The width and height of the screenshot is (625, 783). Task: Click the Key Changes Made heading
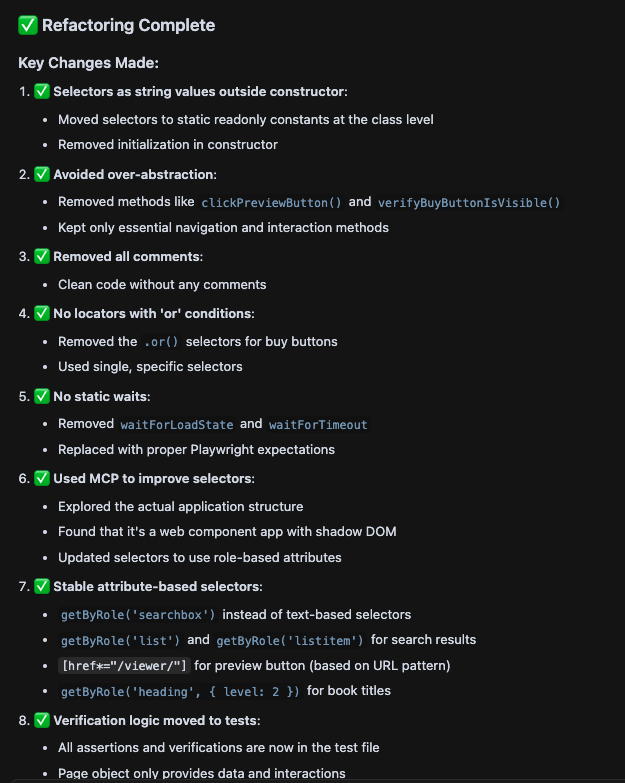click(88, 63)
